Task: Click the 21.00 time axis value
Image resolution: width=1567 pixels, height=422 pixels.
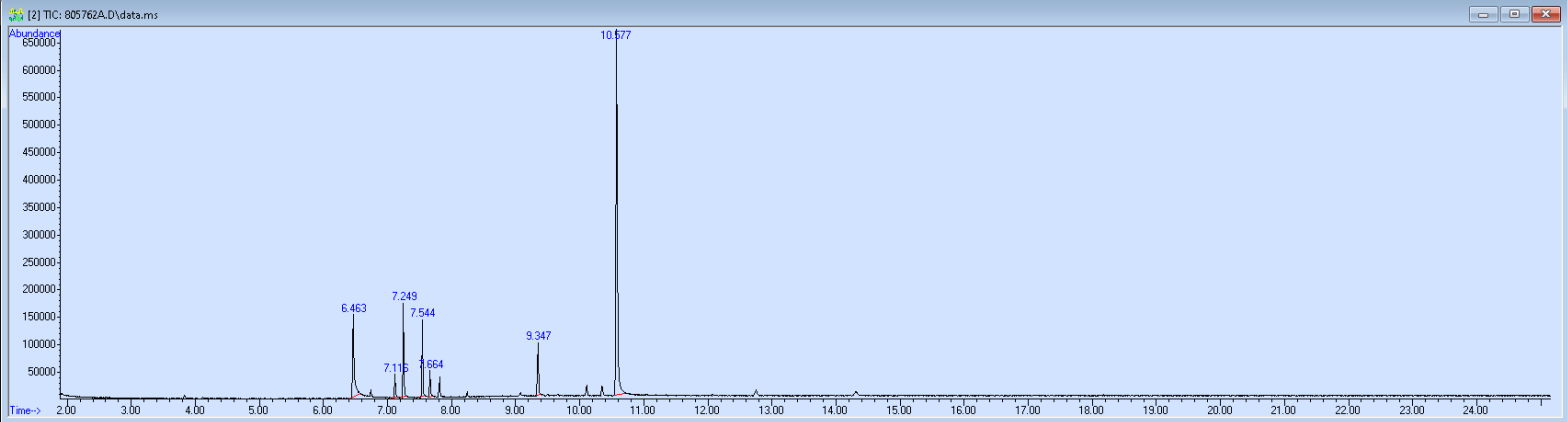Action: 1283,410
